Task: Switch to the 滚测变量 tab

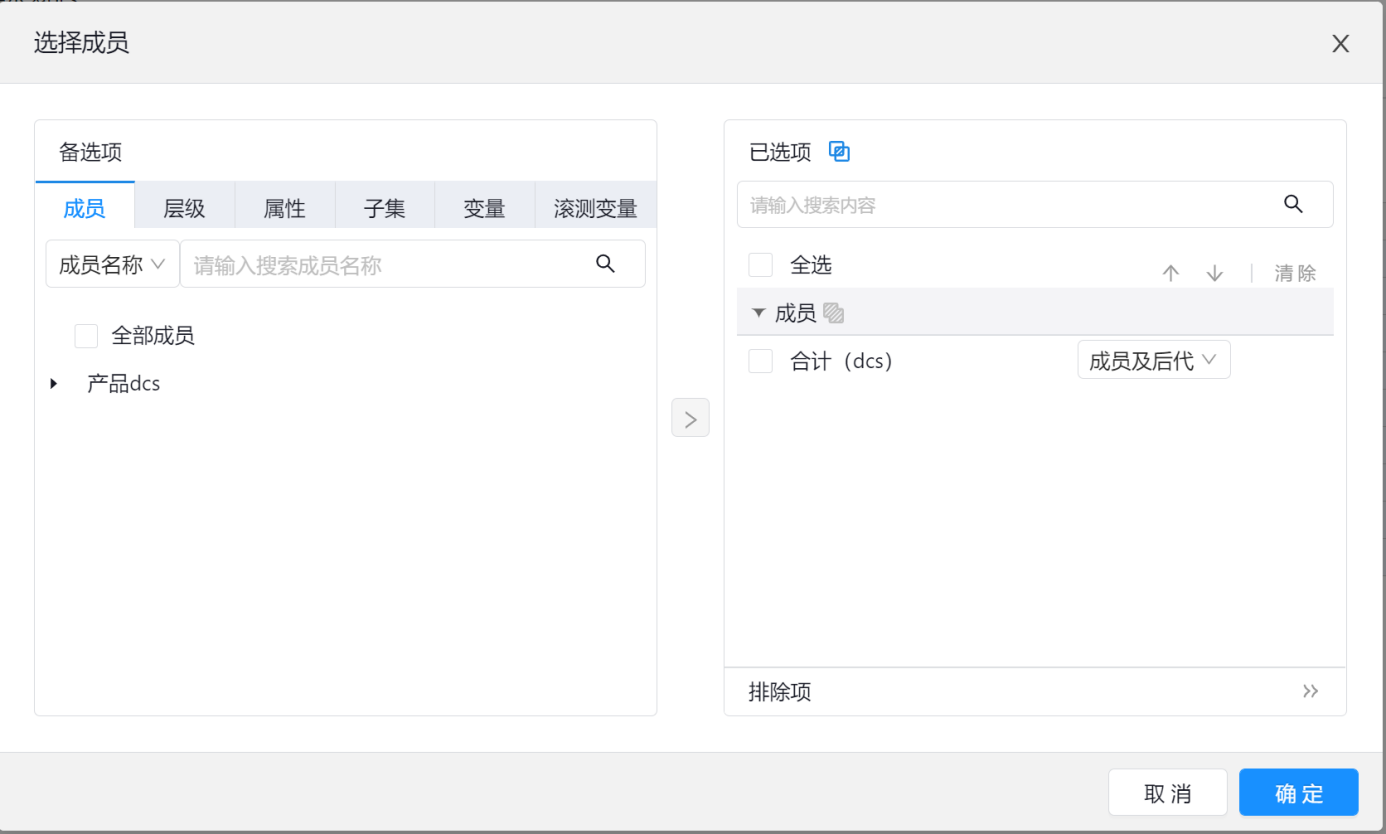Action: [x=595, y=209]
